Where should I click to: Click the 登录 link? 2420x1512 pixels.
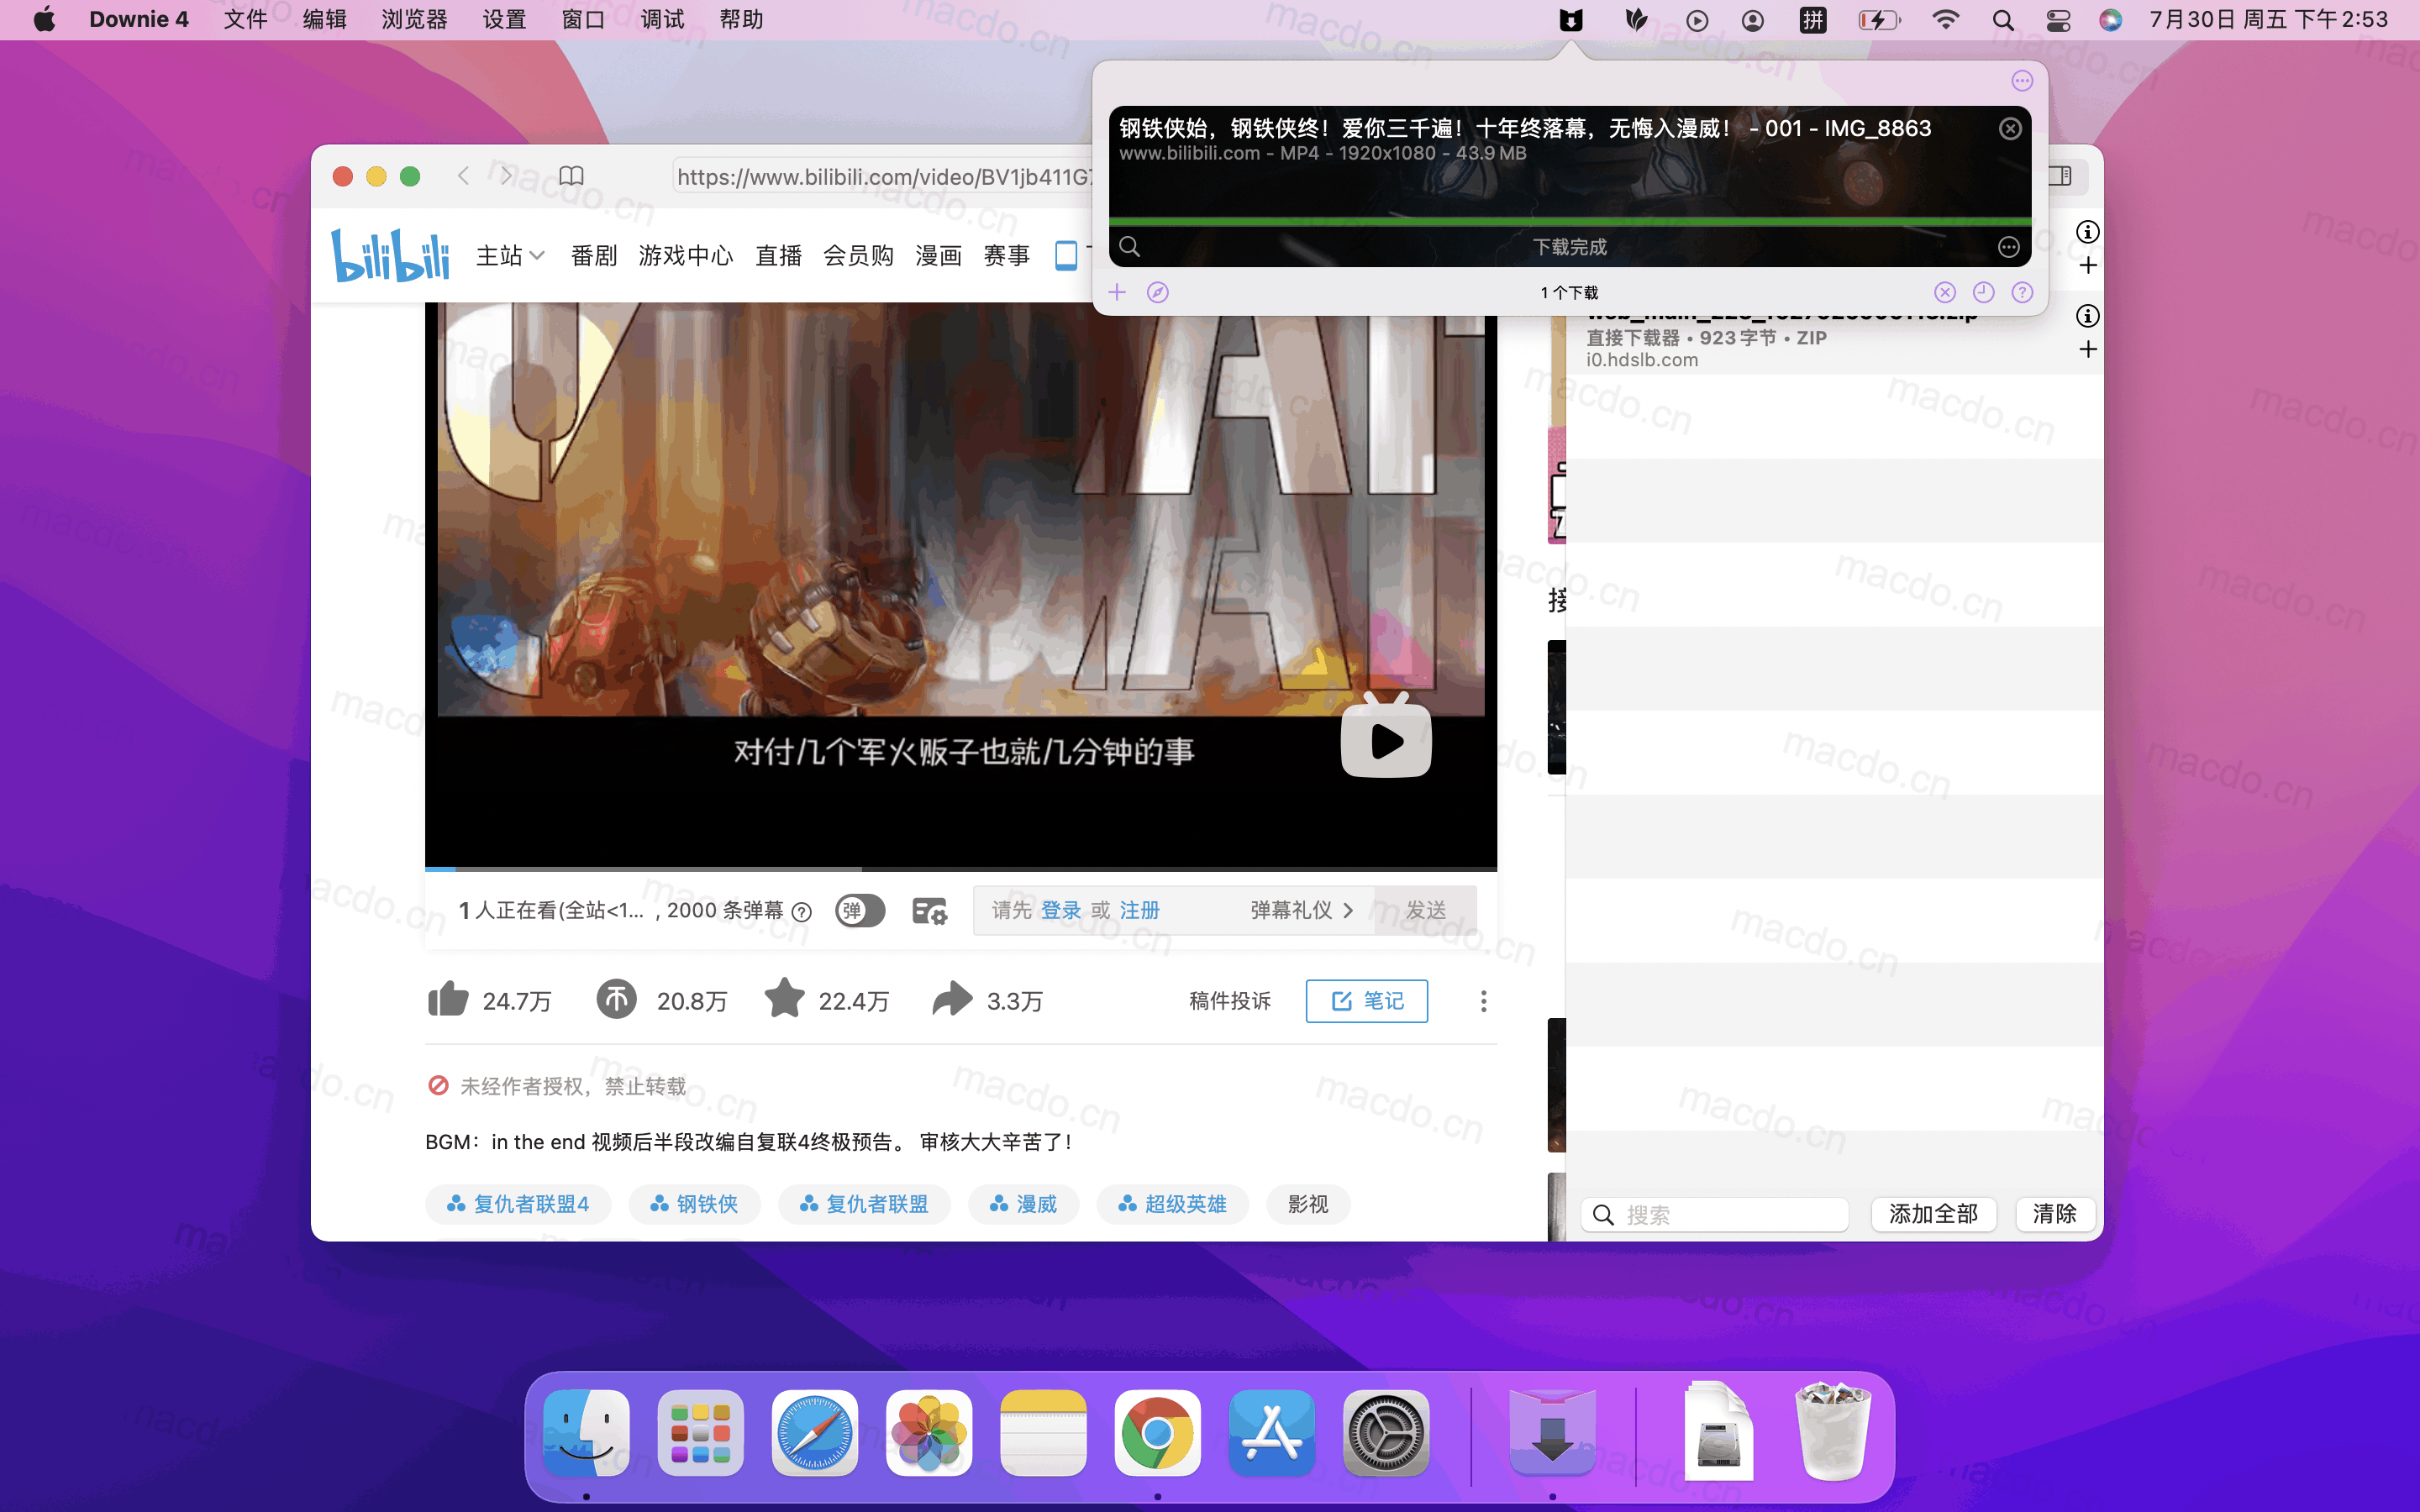click(x=1061, y=910)
